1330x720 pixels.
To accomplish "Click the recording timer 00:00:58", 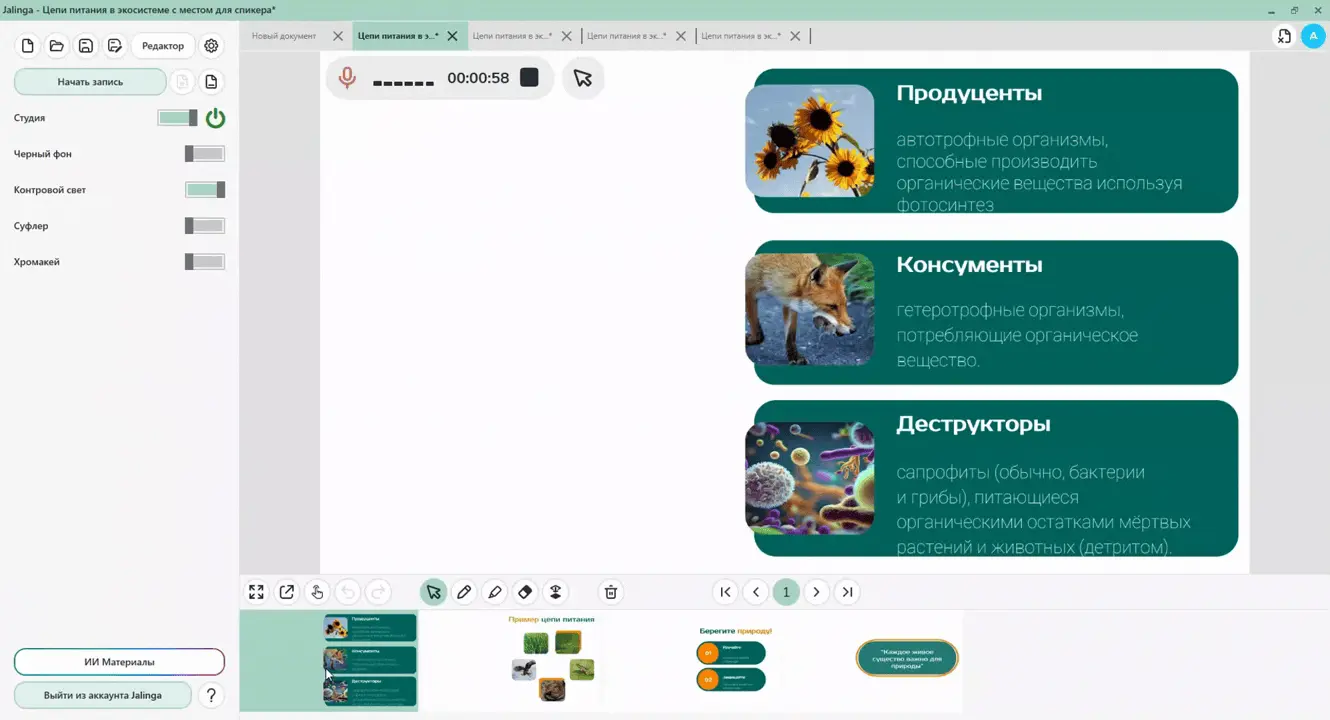I will (478, 78).
